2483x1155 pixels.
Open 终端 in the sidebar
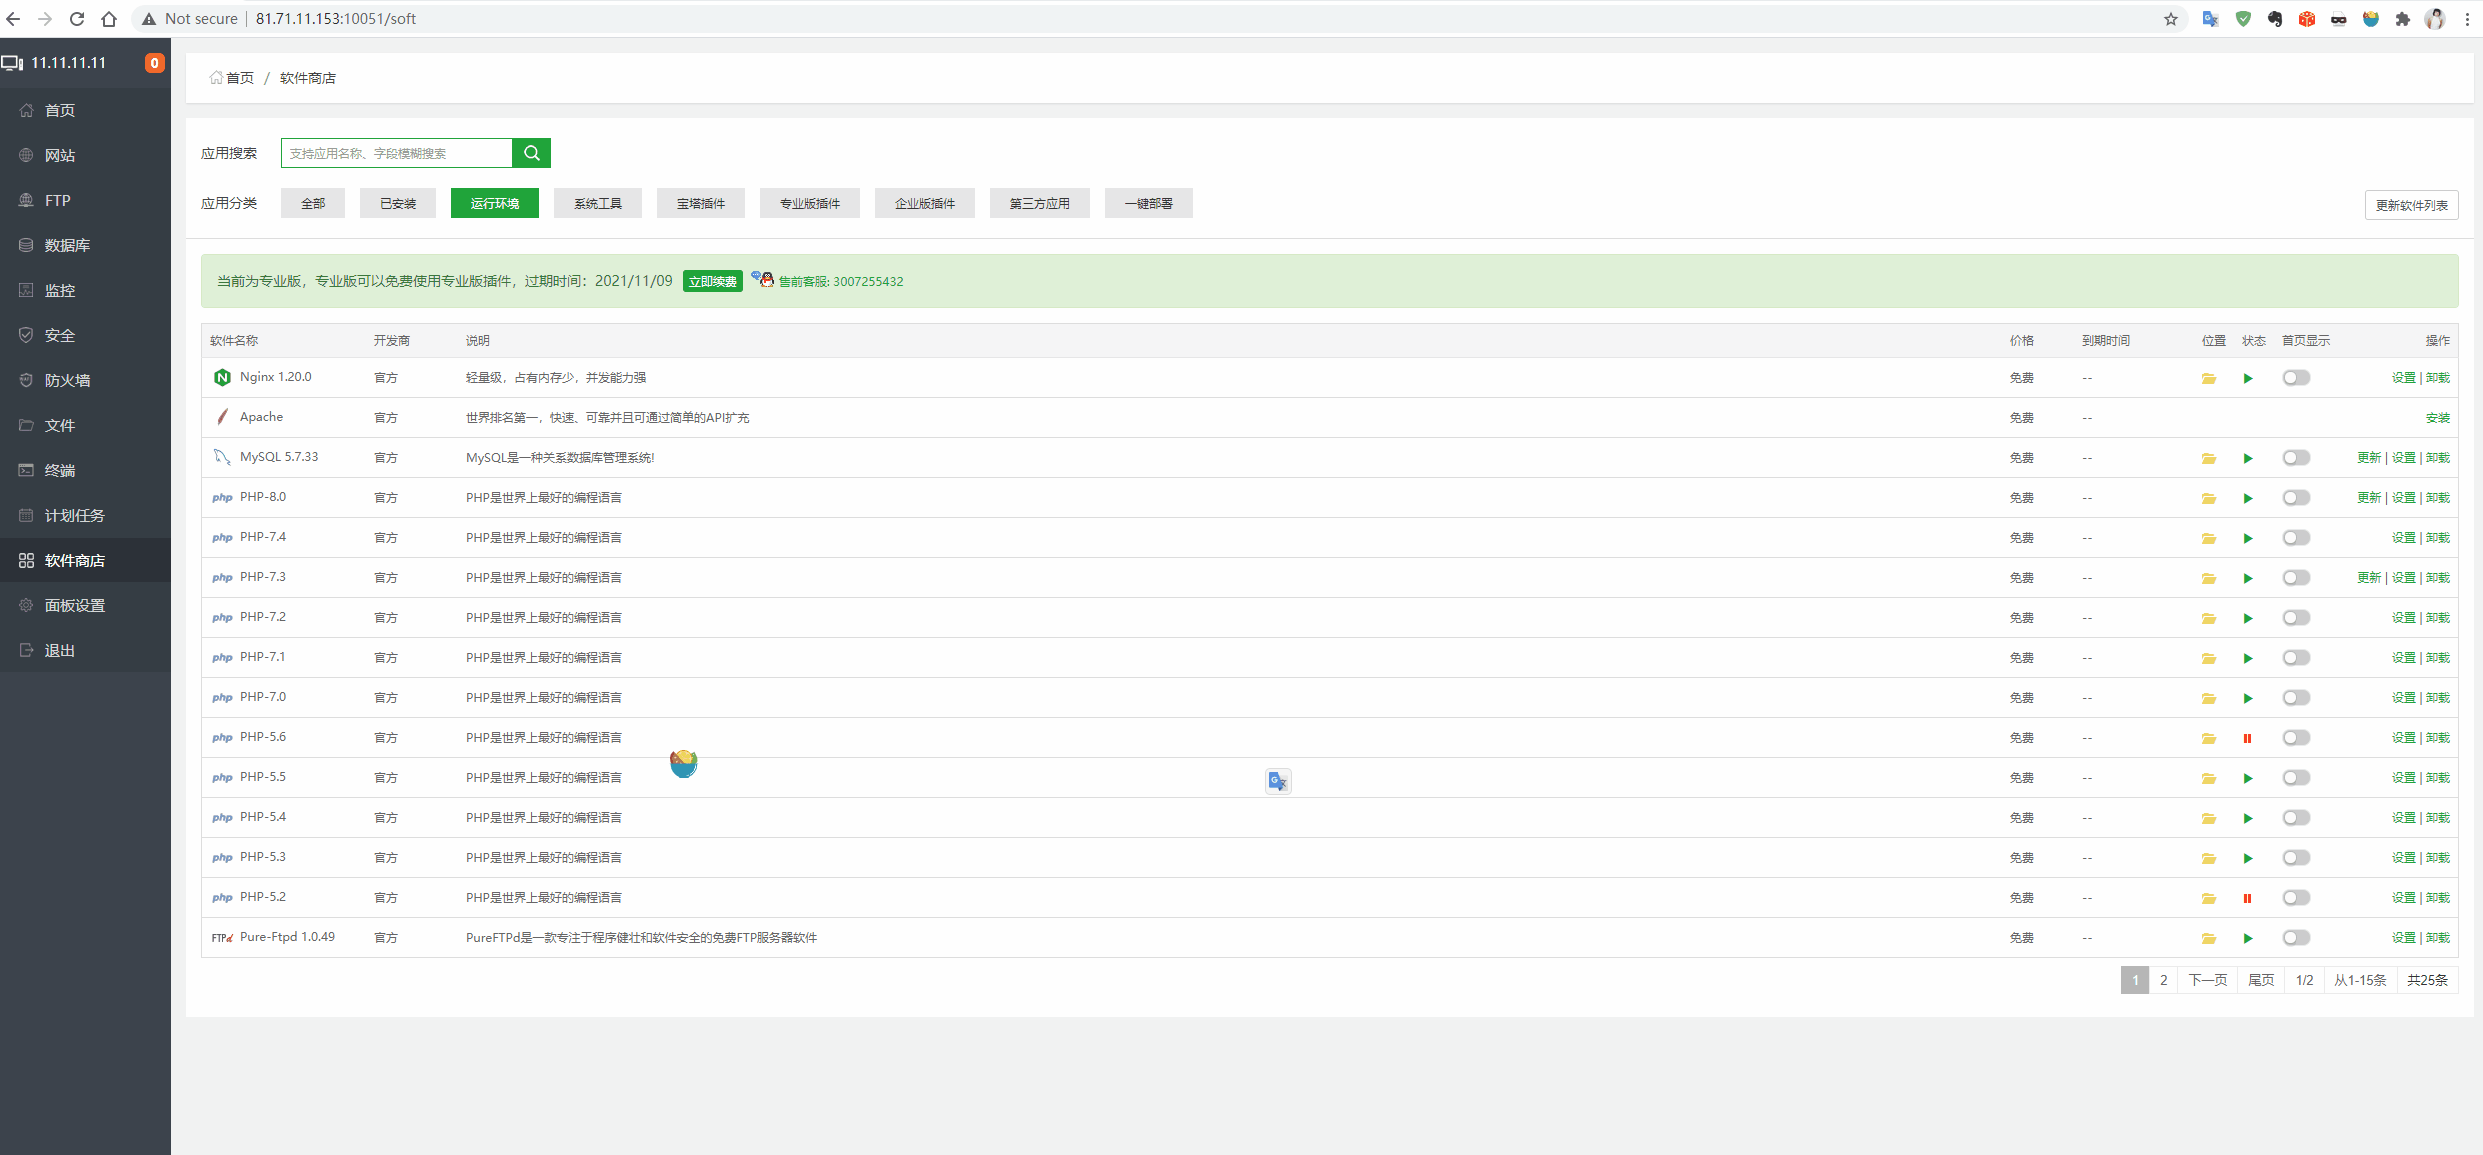coord(85,470)
